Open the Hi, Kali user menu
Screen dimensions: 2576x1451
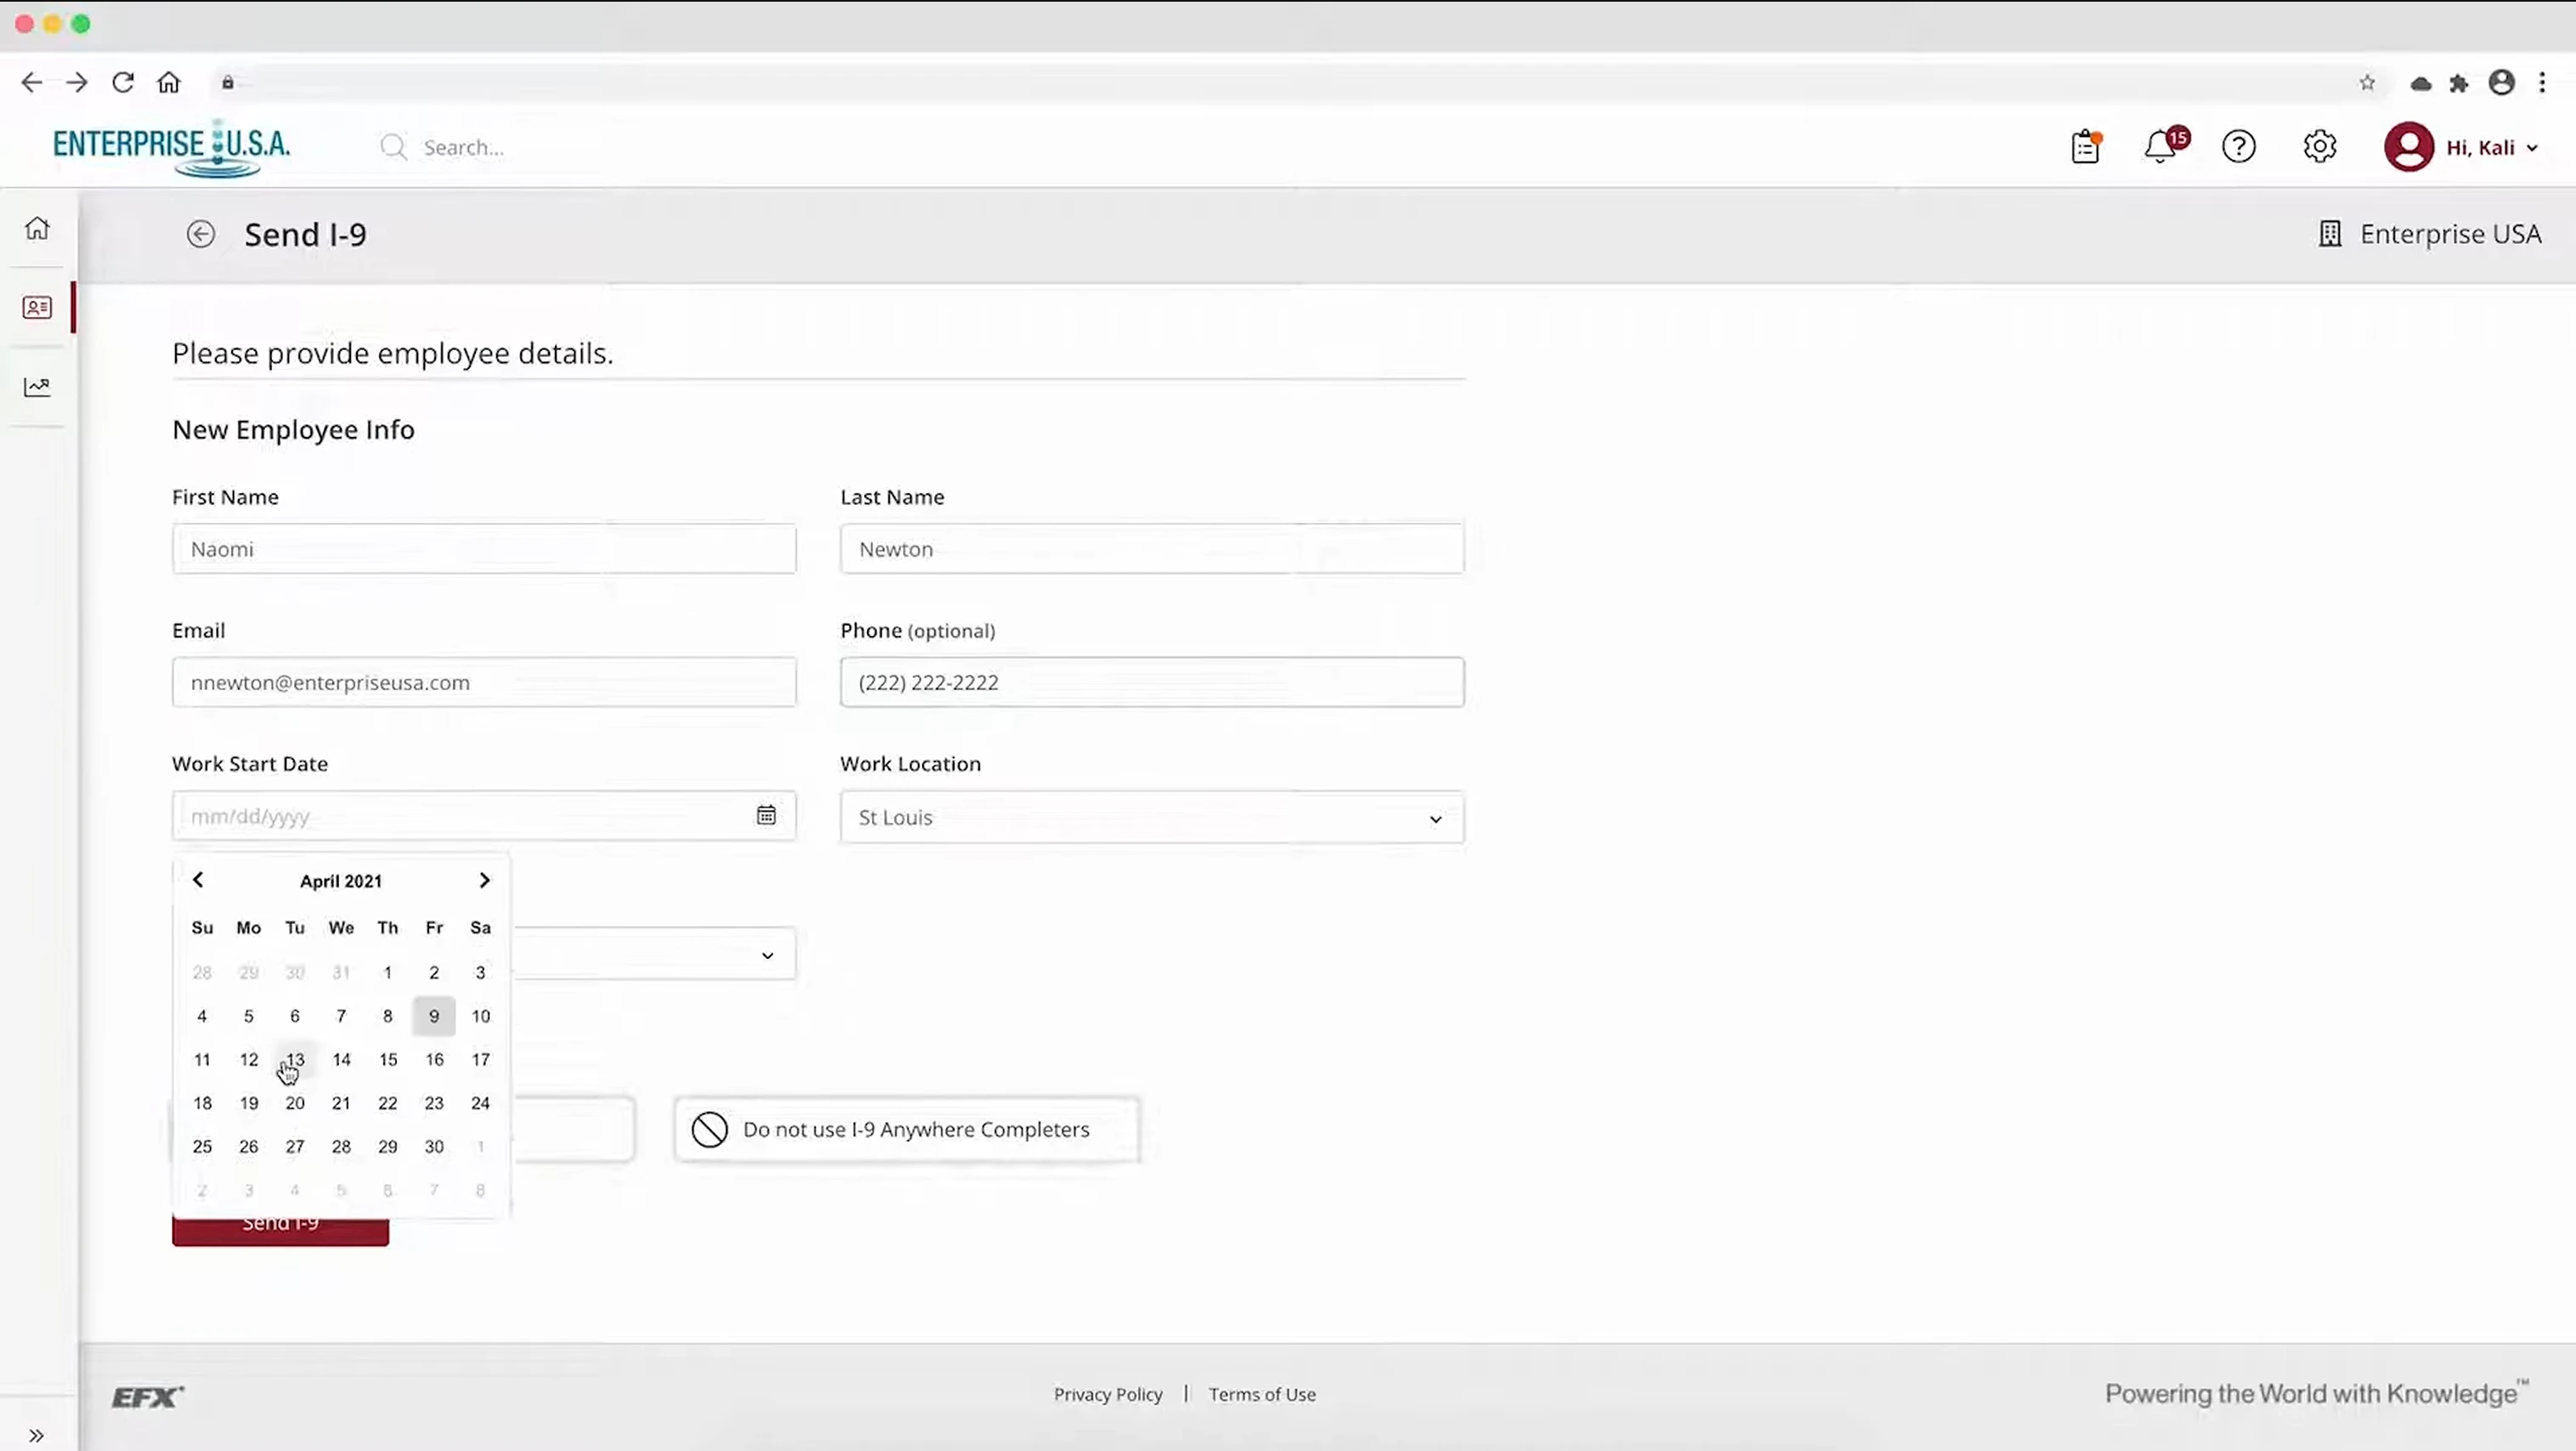pos(2462,147)
